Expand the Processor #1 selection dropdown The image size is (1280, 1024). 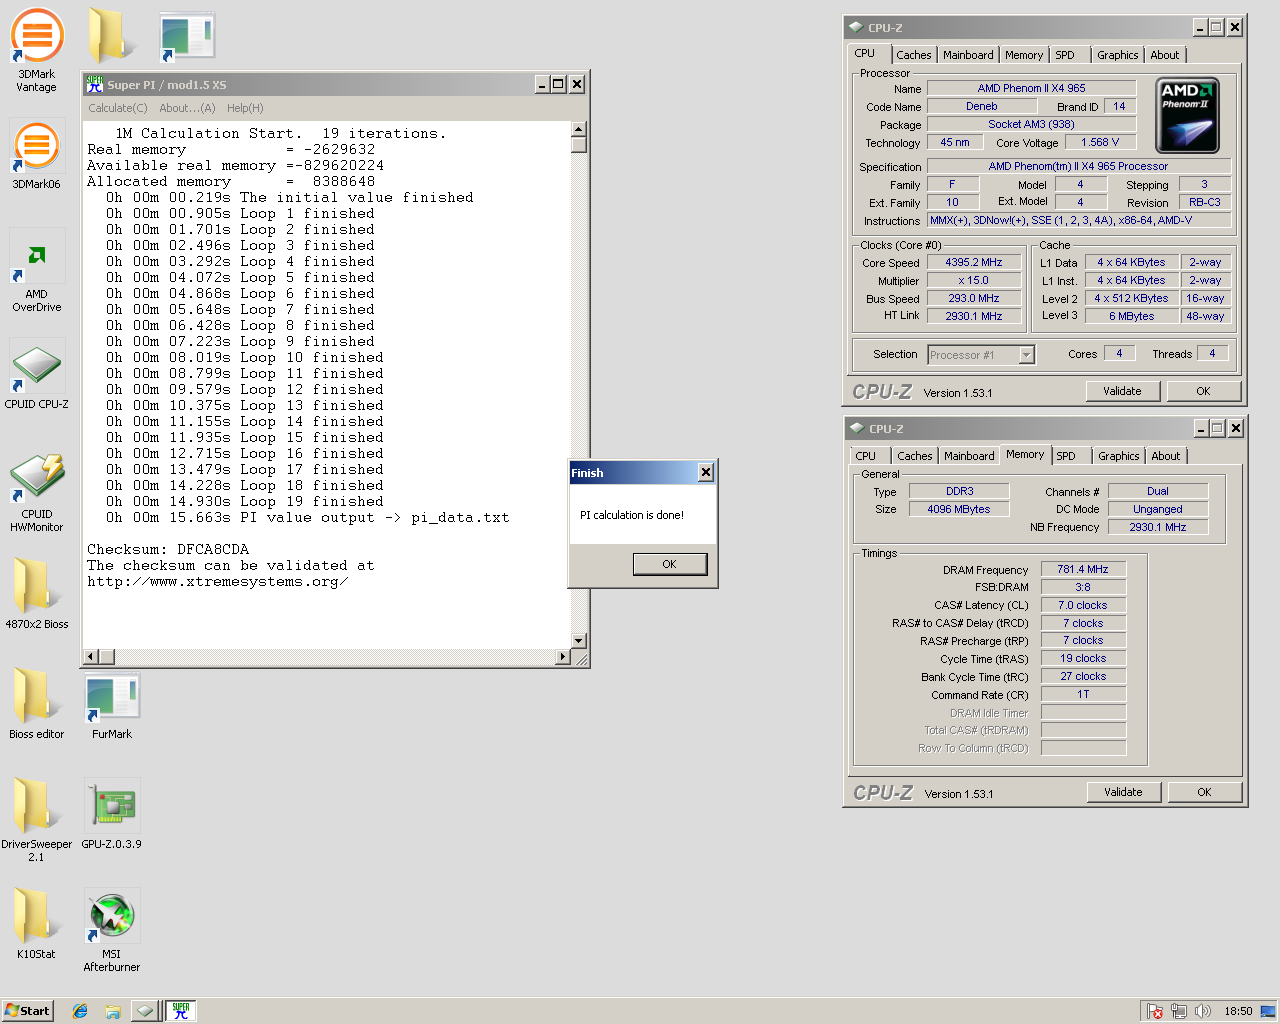tap(1026, 355)
